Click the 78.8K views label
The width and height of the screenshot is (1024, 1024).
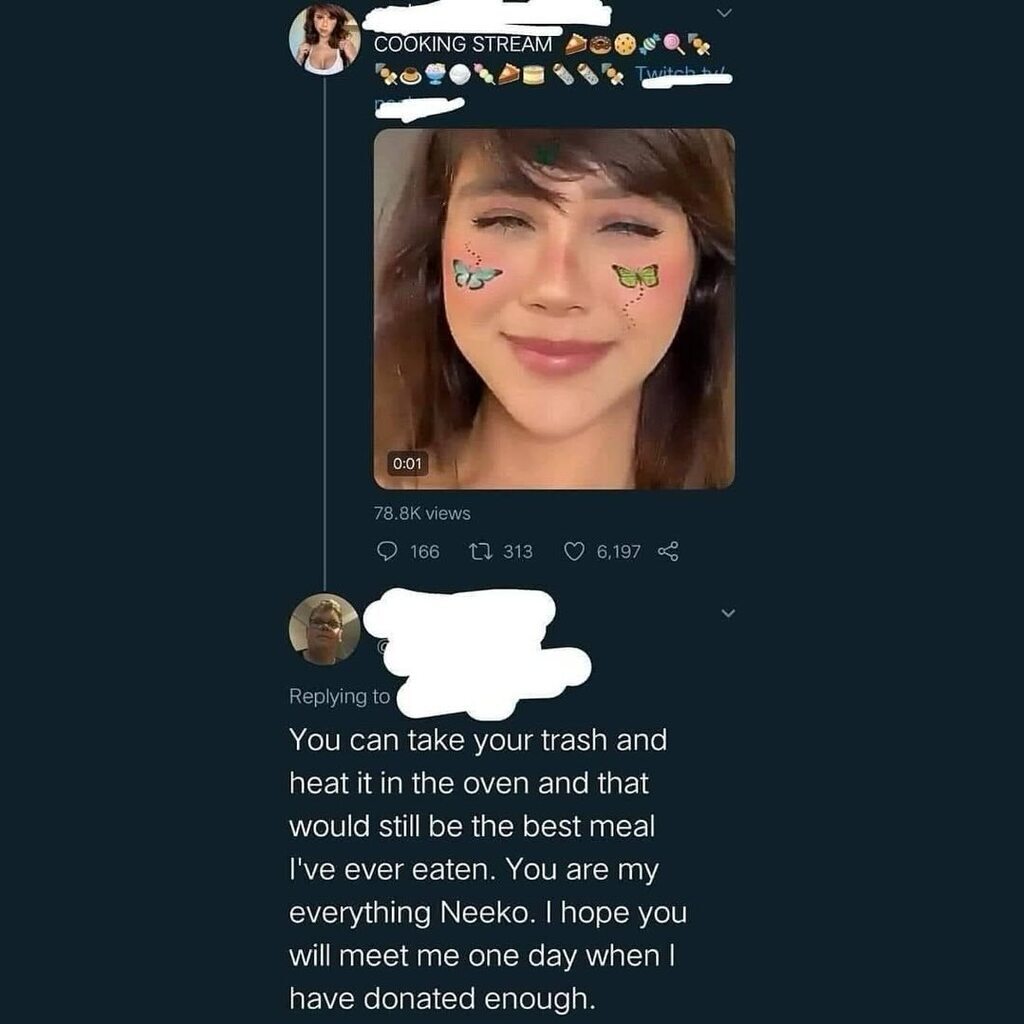[x=422, y=513]
